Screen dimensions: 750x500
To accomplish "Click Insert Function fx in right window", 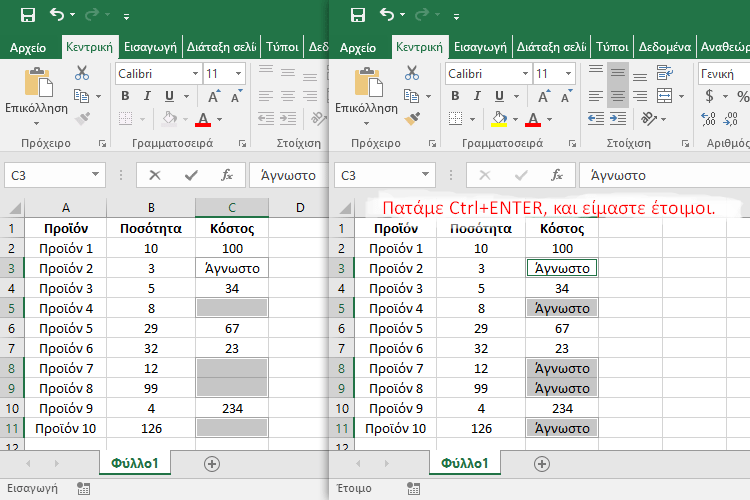I will [x=557, y=175].
